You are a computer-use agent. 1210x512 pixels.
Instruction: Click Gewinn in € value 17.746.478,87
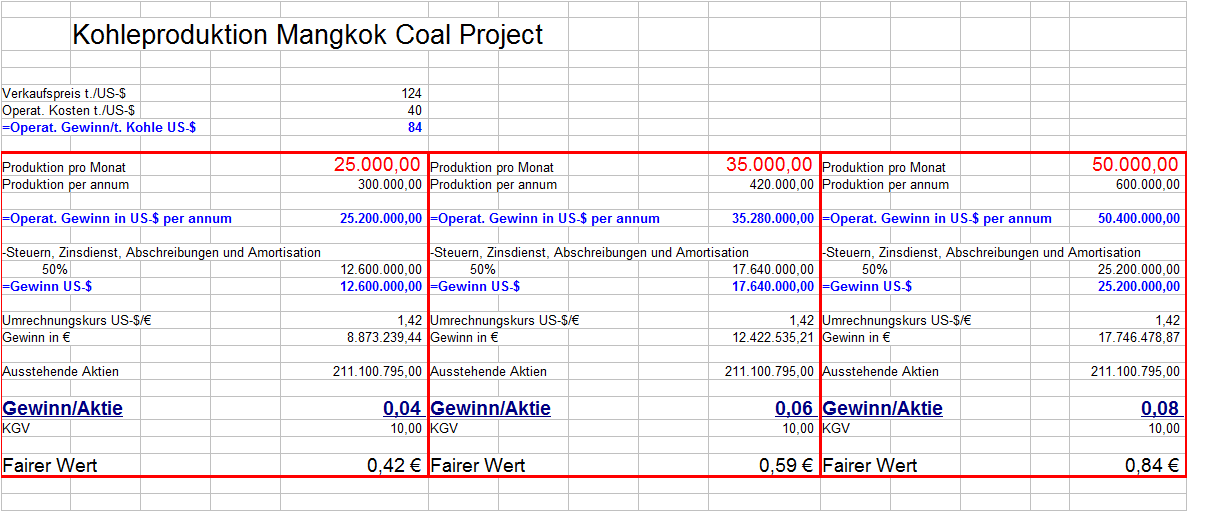click(1139, 338)
